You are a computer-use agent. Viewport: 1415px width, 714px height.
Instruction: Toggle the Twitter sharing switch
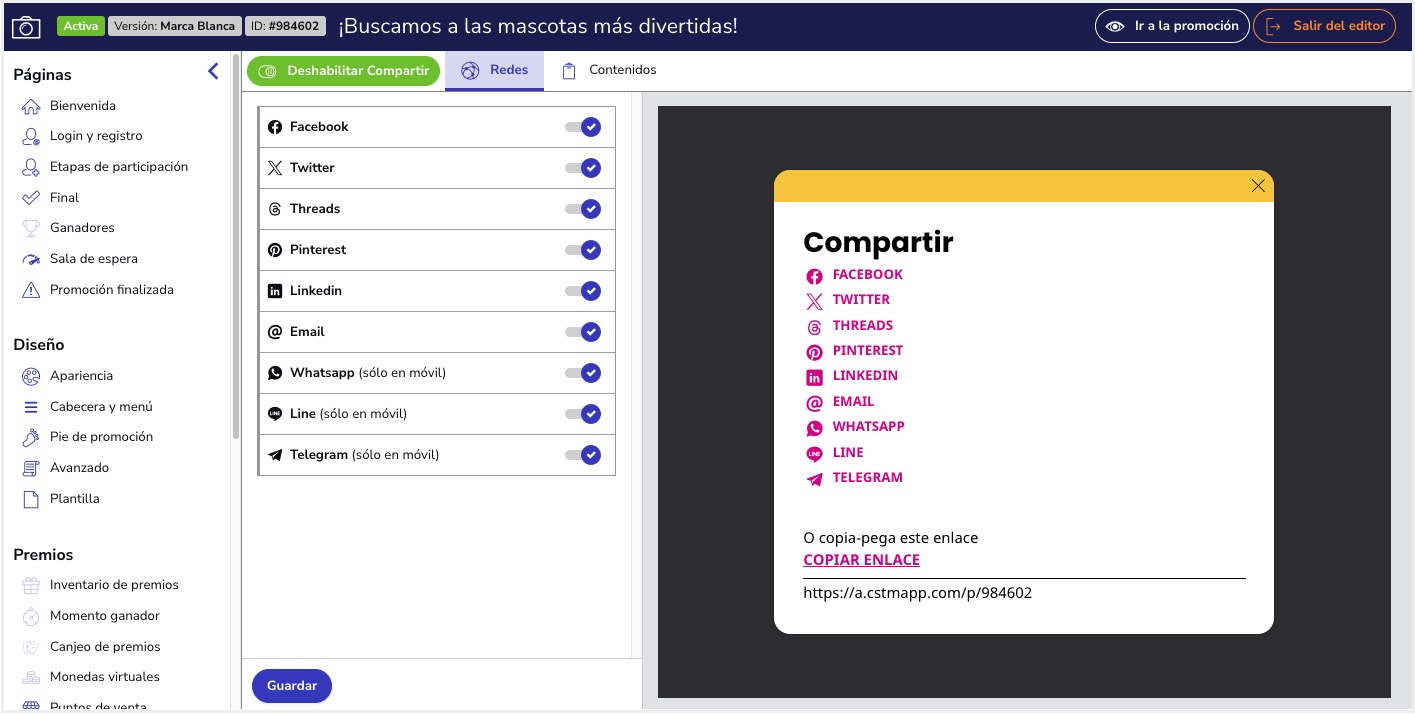[583, 168]
